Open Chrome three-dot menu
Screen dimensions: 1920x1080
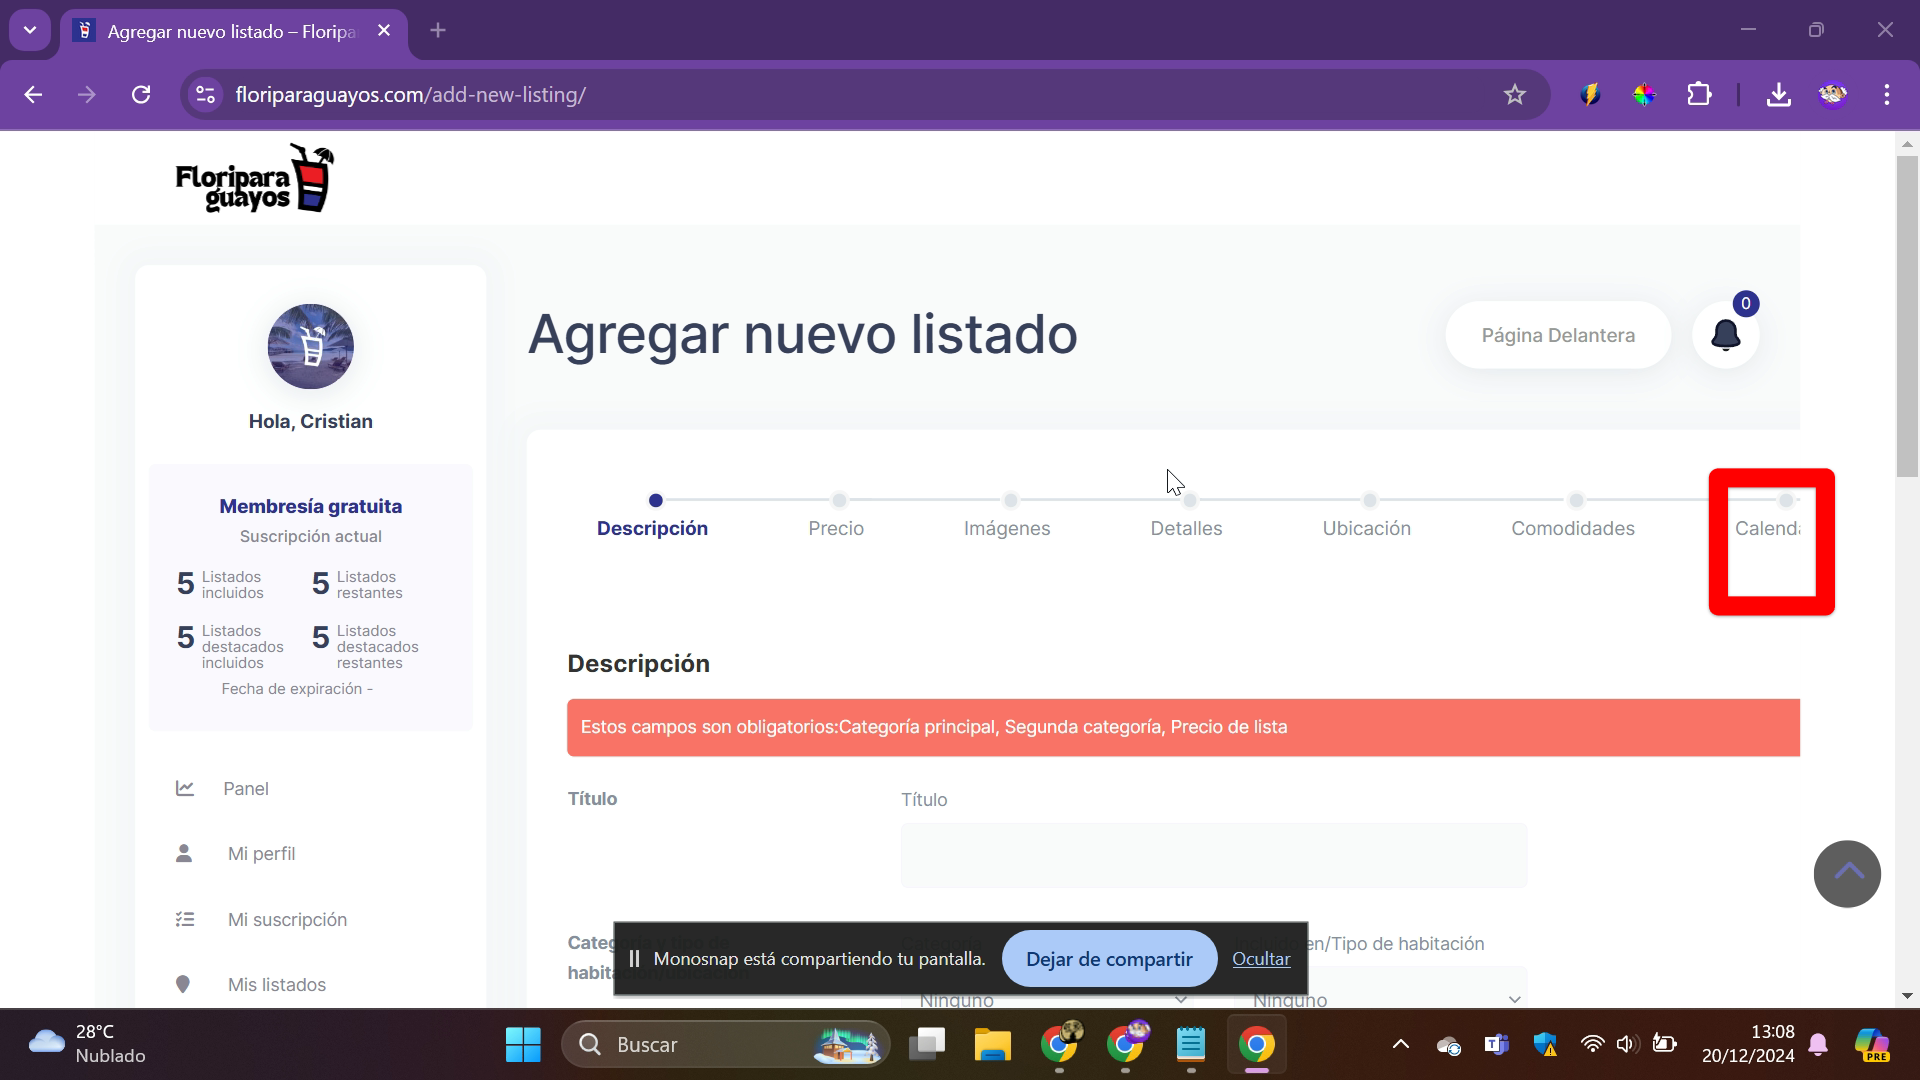coord(1887,95)
